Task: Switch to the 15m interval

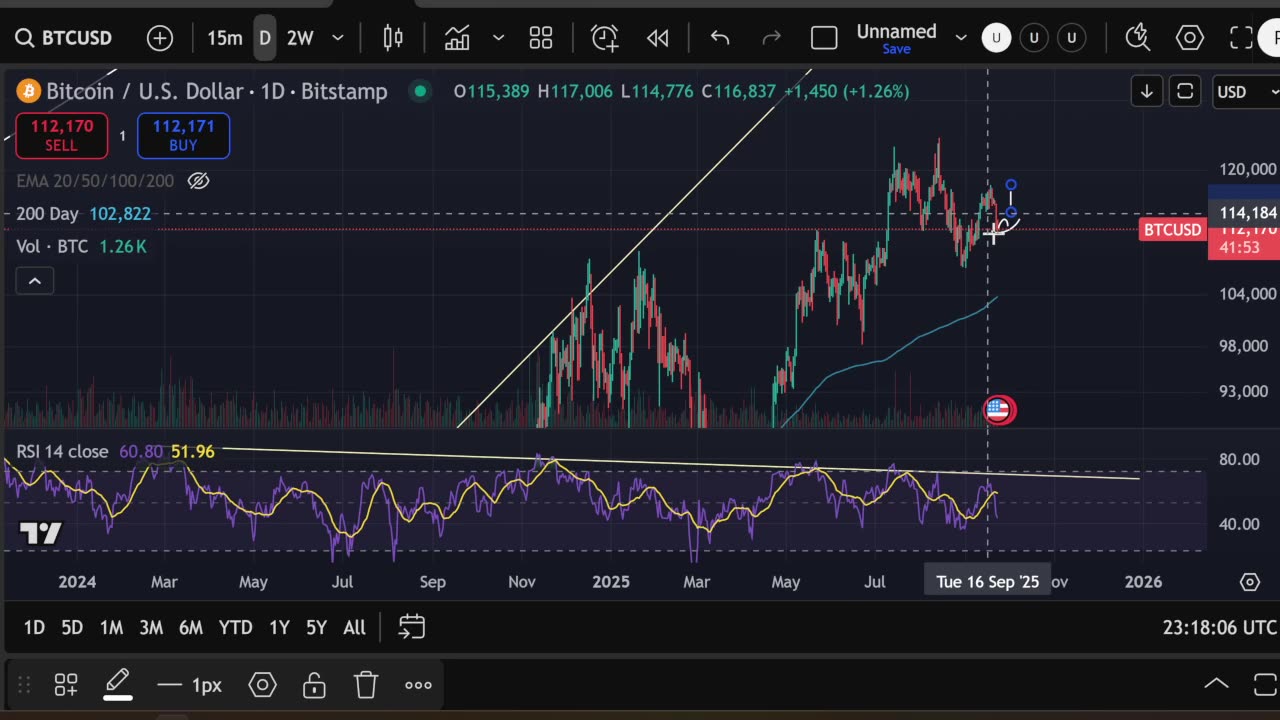Action: (225, 38)
